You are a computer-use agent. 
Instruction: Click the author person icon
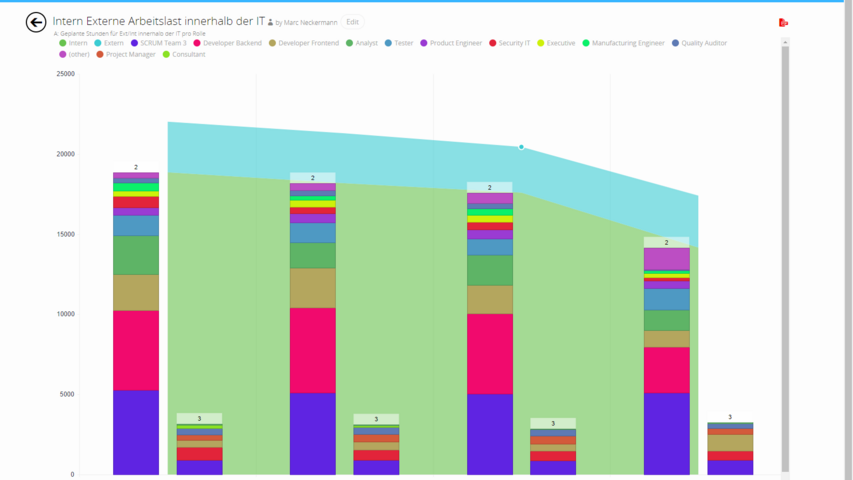[x=270, y=22]
